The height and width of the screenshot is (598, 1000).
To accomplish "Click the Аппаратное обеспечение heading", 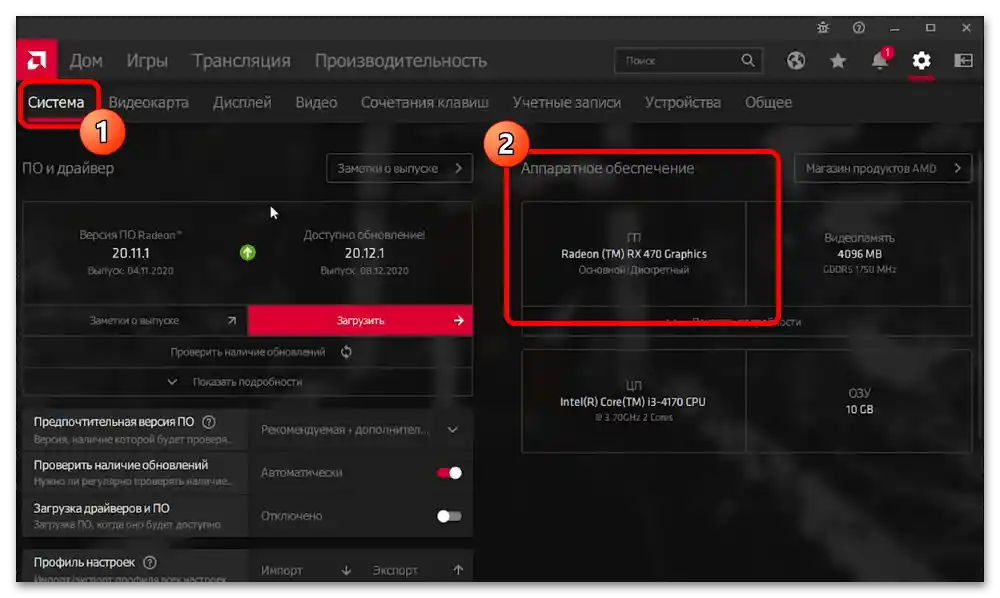I will click(x=607, y=168).
